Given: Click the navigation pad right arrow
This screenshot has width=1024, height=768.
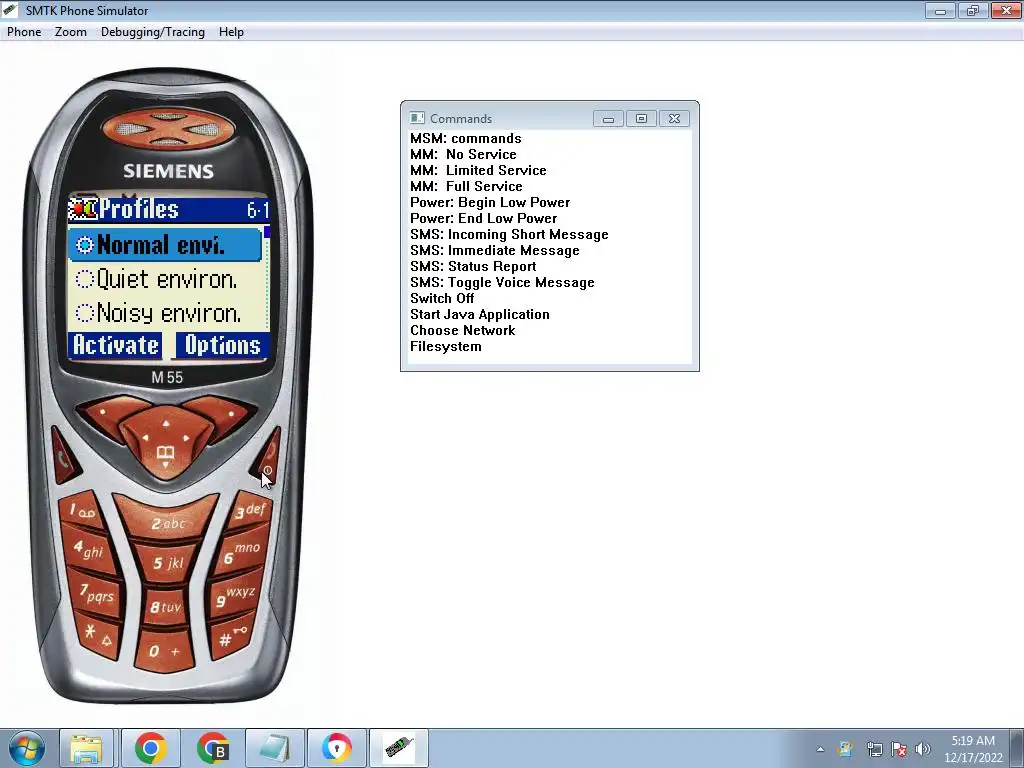Looking at the screenshot, I should pyautogui.click(x=186, y=438).
